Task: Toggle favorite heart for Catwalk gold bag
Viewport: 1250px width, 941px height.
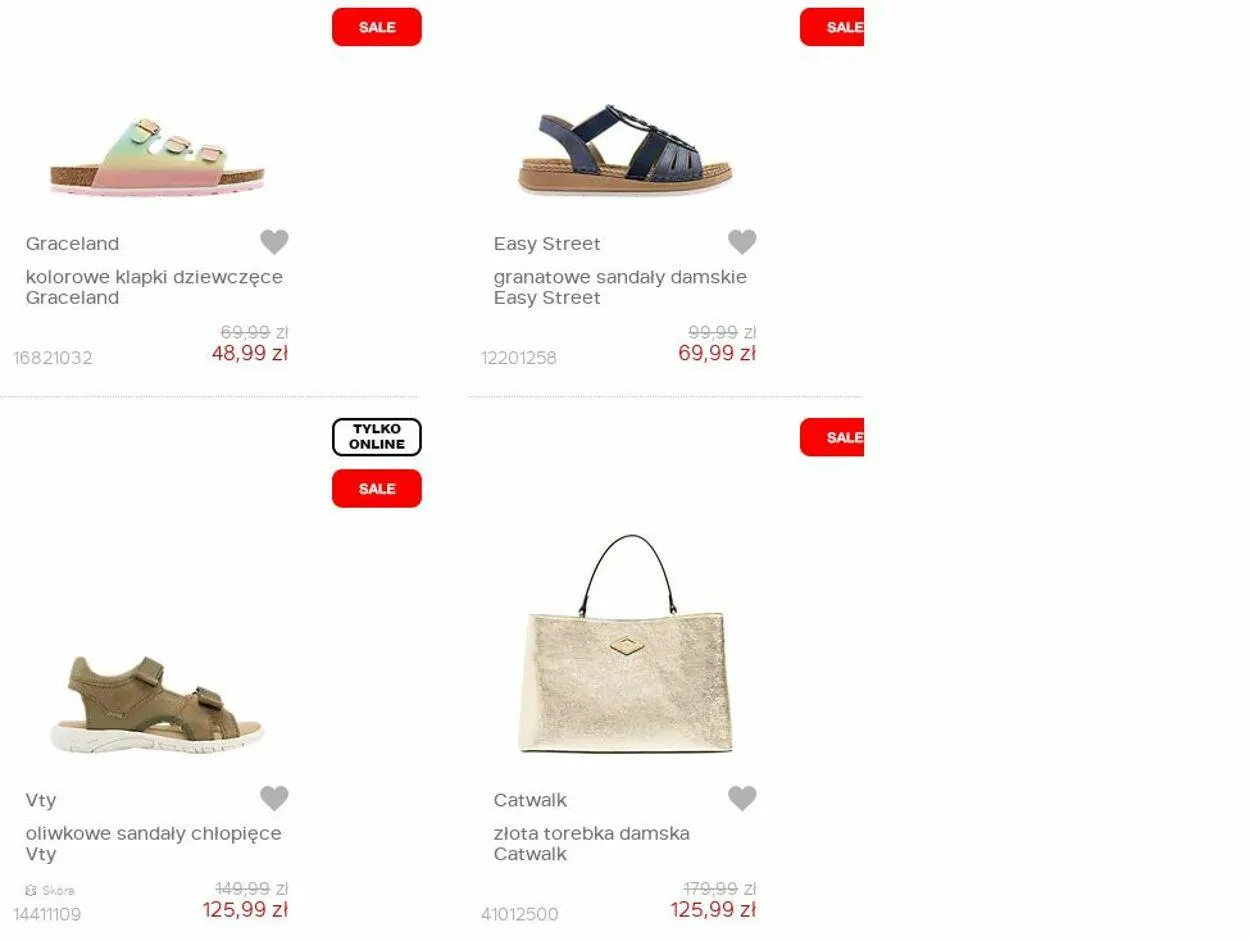Action: tap(742, 798)
